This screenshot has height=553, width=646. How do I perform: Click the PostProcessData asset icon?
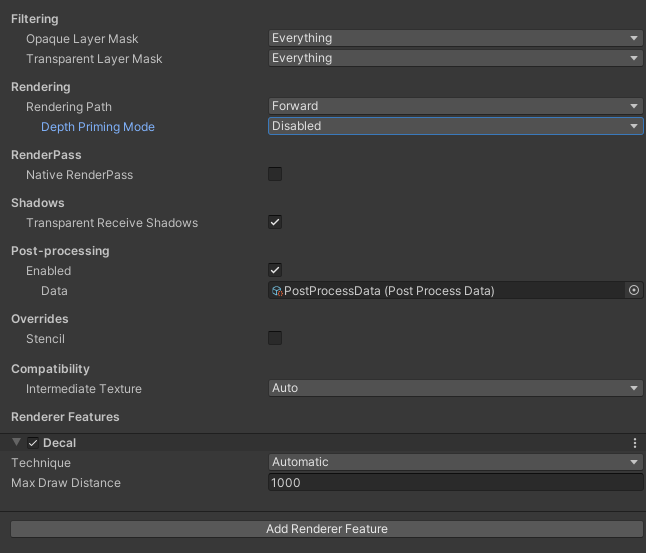coord(277,291)
